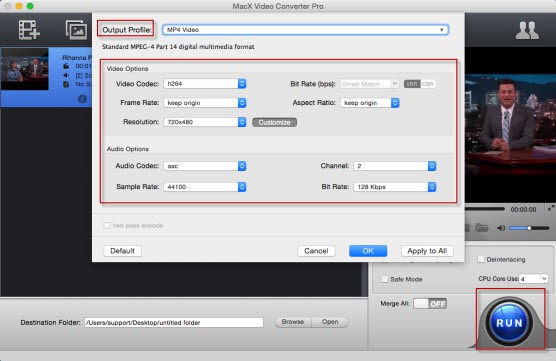Click the video preview of the host

click(510, 124)
